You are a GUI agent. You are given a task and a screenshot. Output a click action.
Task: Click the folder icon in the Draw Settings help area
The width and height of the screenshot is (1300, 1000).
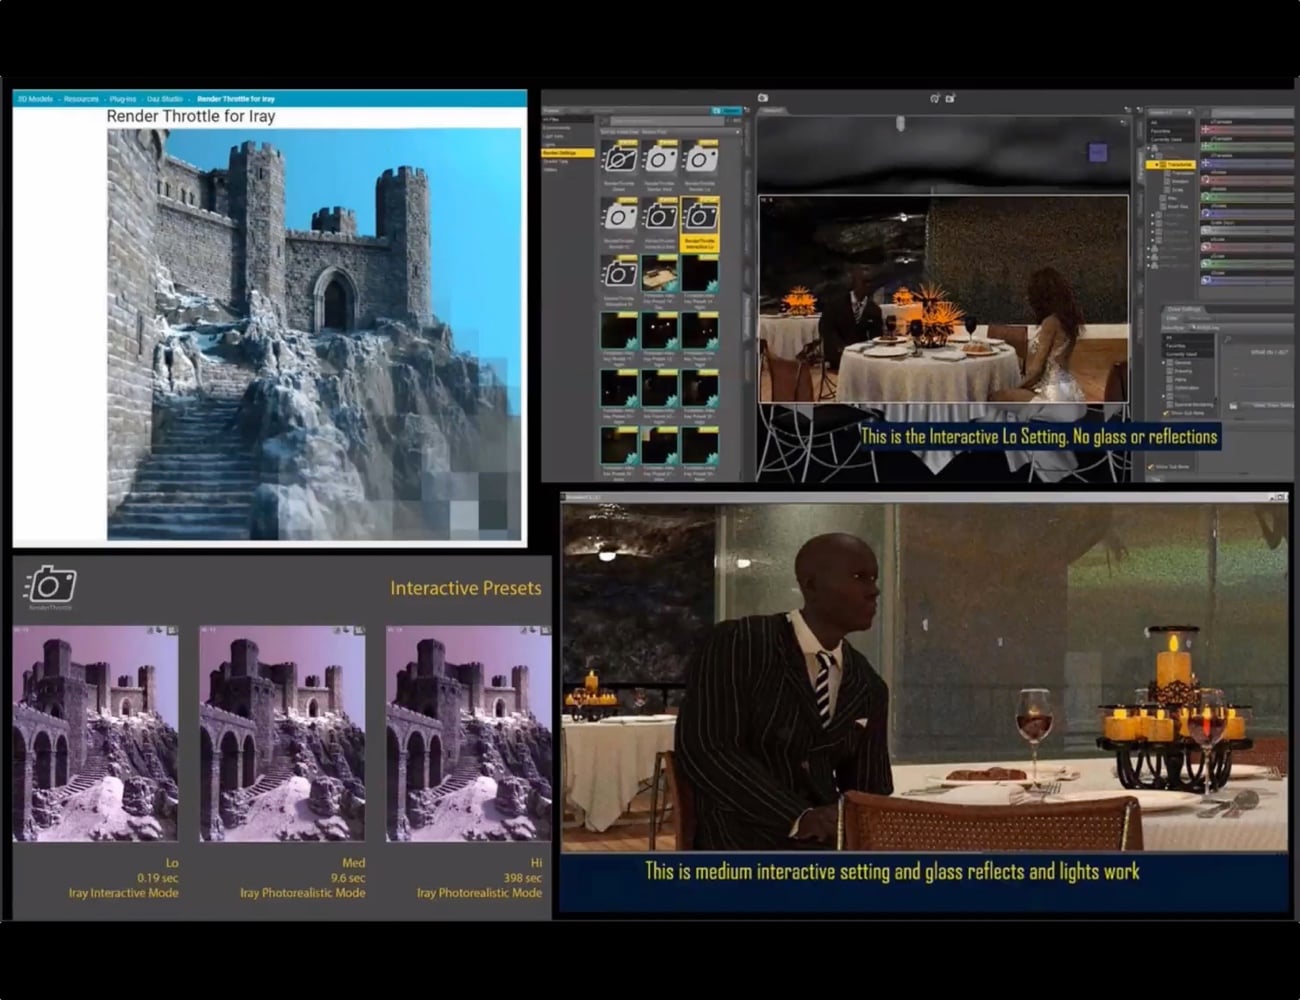click(x=1233, y=406)
